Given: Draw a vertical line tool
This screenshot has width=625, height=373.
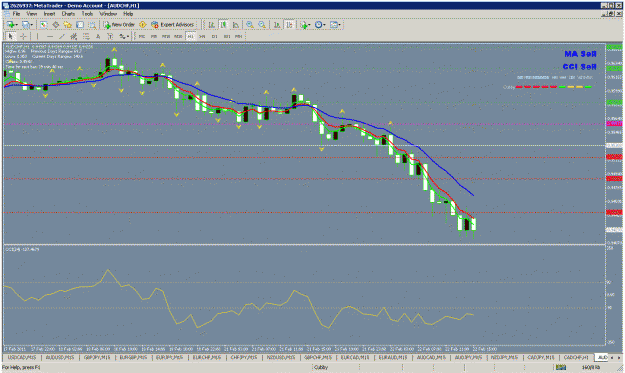Looking at the screenshot, I should [x=37, y=36].
